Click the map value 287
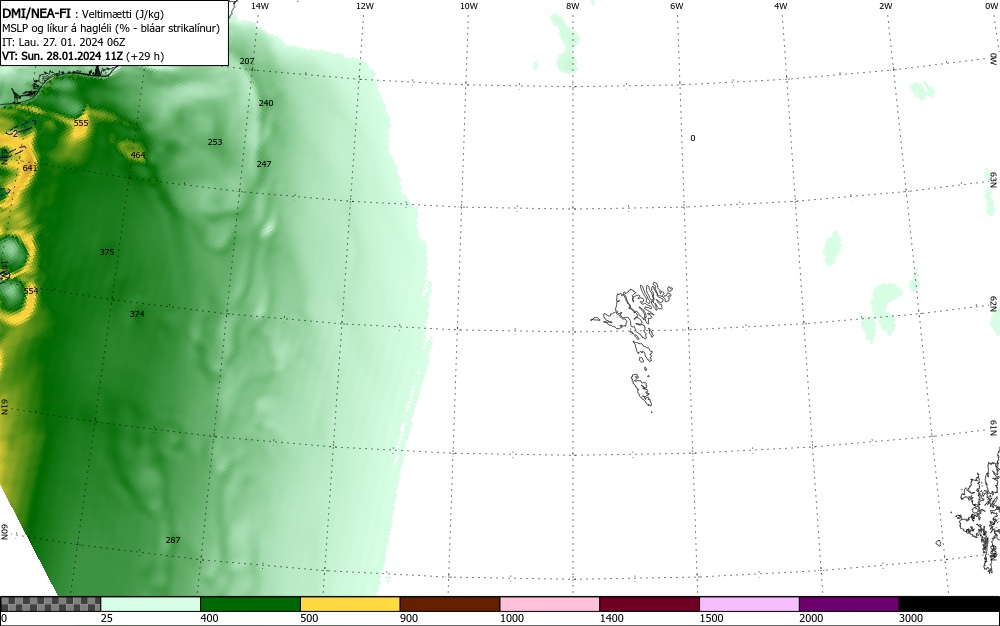Viewport: 1000px width, 626px height. (173, 540)
